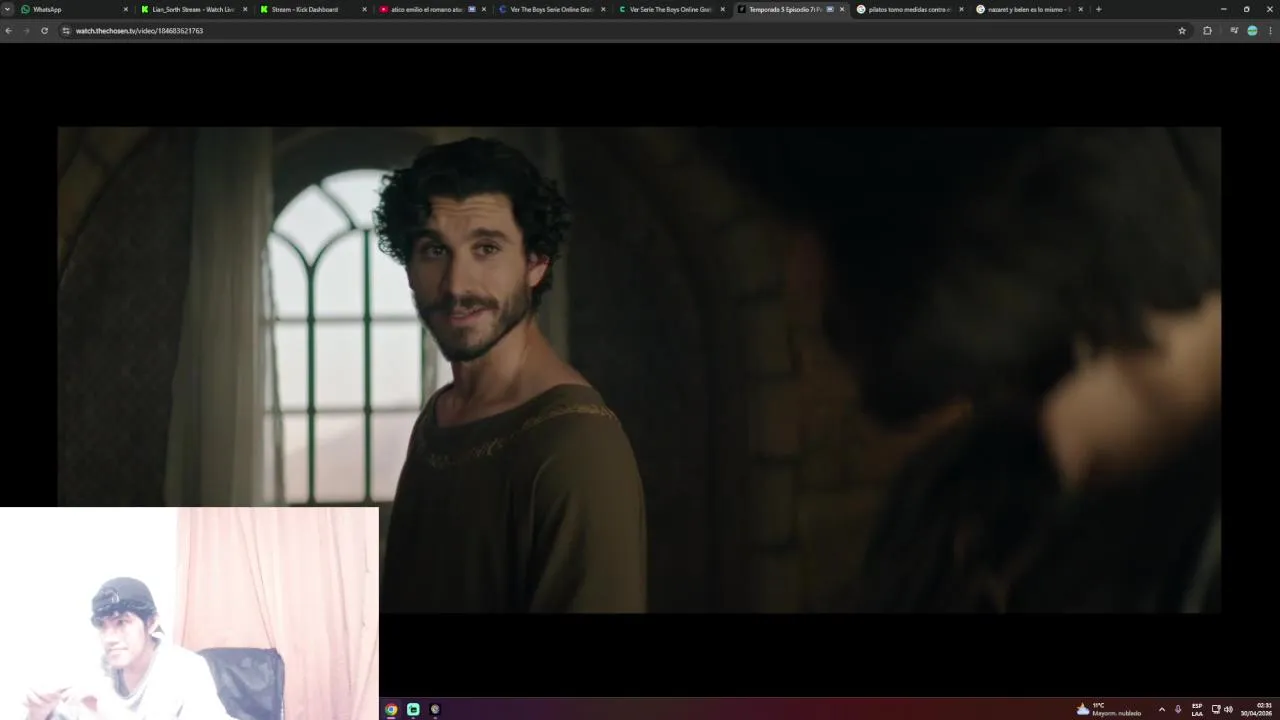The height and width of the screenshot is (720, 1280).
Task: Open OBS Studio from the taskbar
Action: click(x=435, y=709)
